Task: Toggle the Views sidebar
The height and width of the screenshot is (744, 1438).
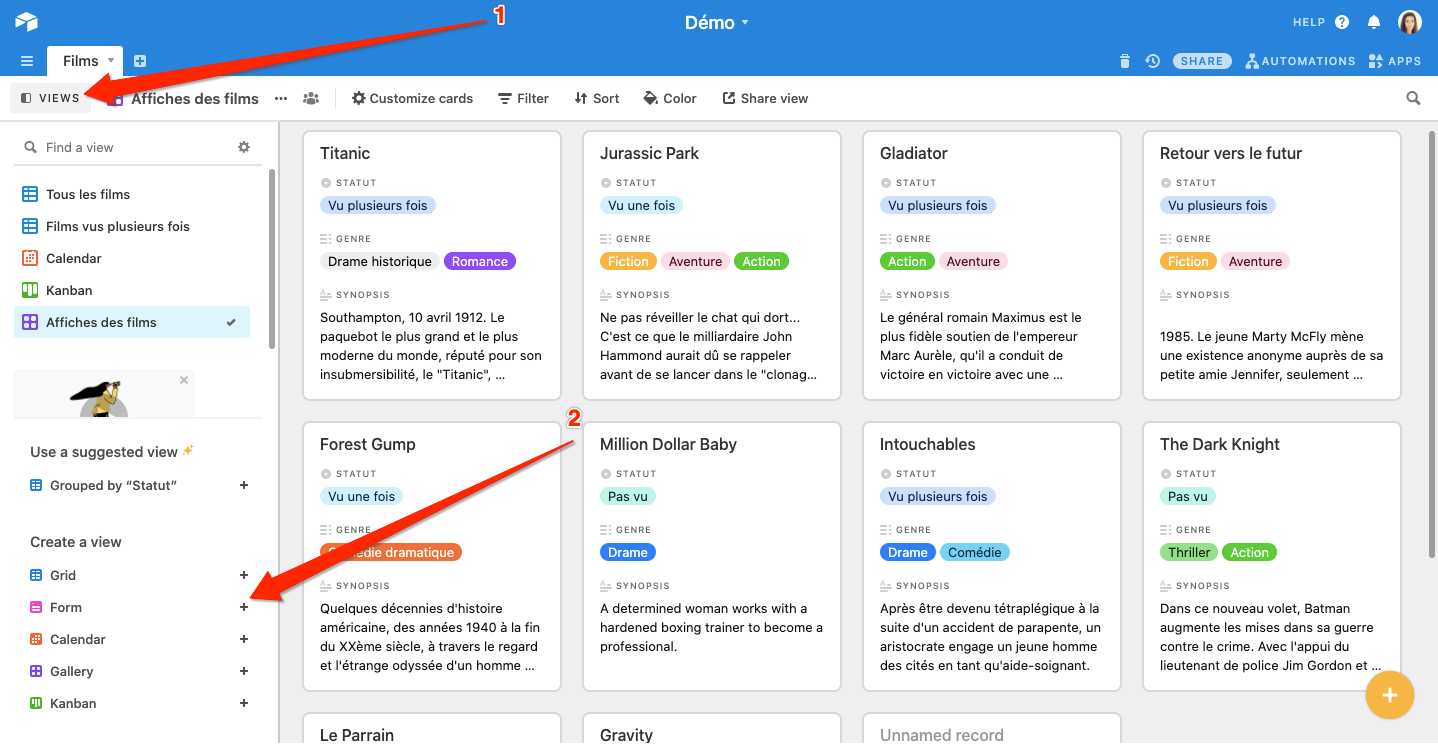Action: click(50, 98)
